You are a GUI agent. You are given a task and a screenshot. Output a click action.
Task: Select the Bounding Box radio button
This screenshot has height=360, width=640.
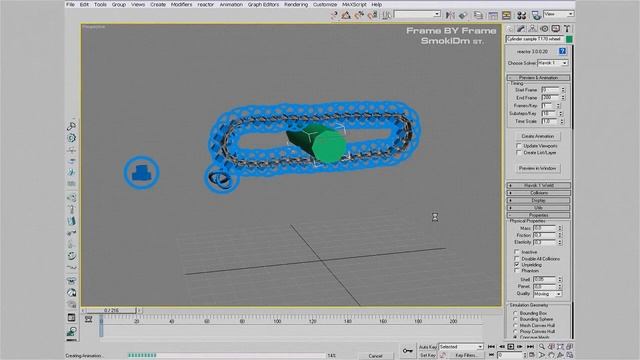tap(515, 313)
